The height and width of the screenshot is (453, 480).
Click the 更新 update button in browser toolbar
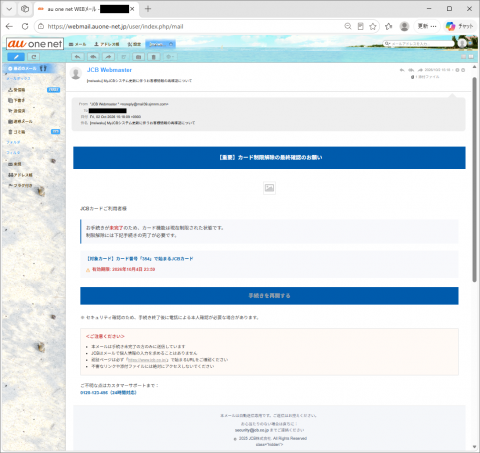tap(427, 26)
